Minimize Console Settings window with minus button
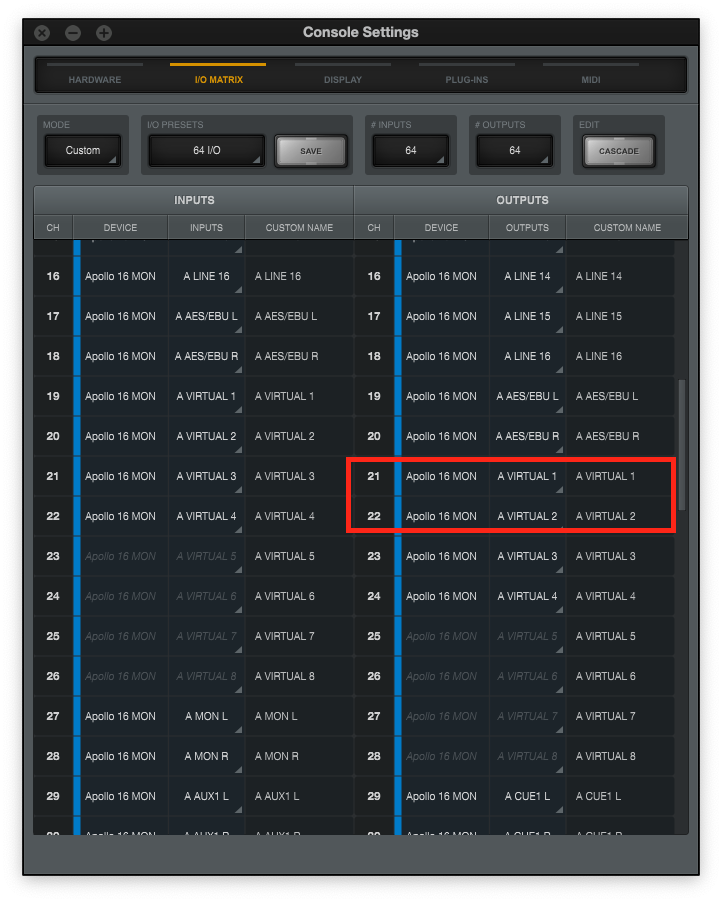The height and width of the screenshot is (902, 722). coord(73,33)
